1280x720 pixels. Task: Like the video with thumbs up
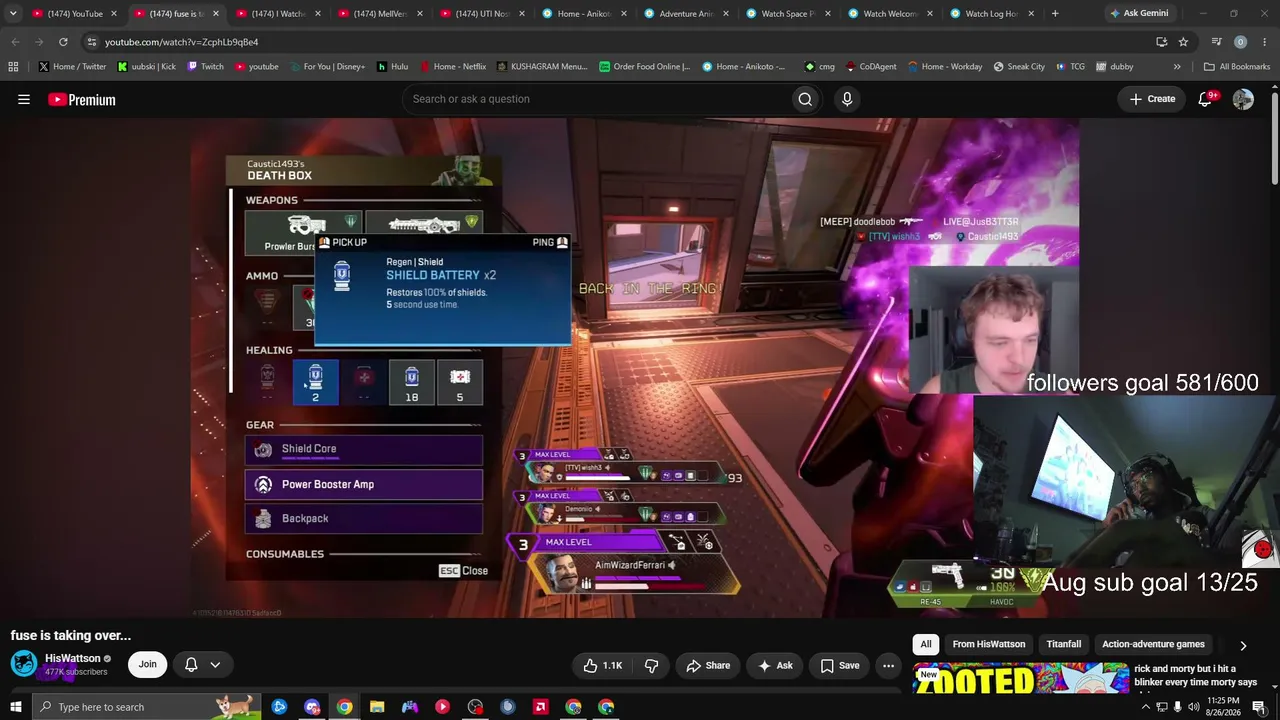click(x=602, y=665)
